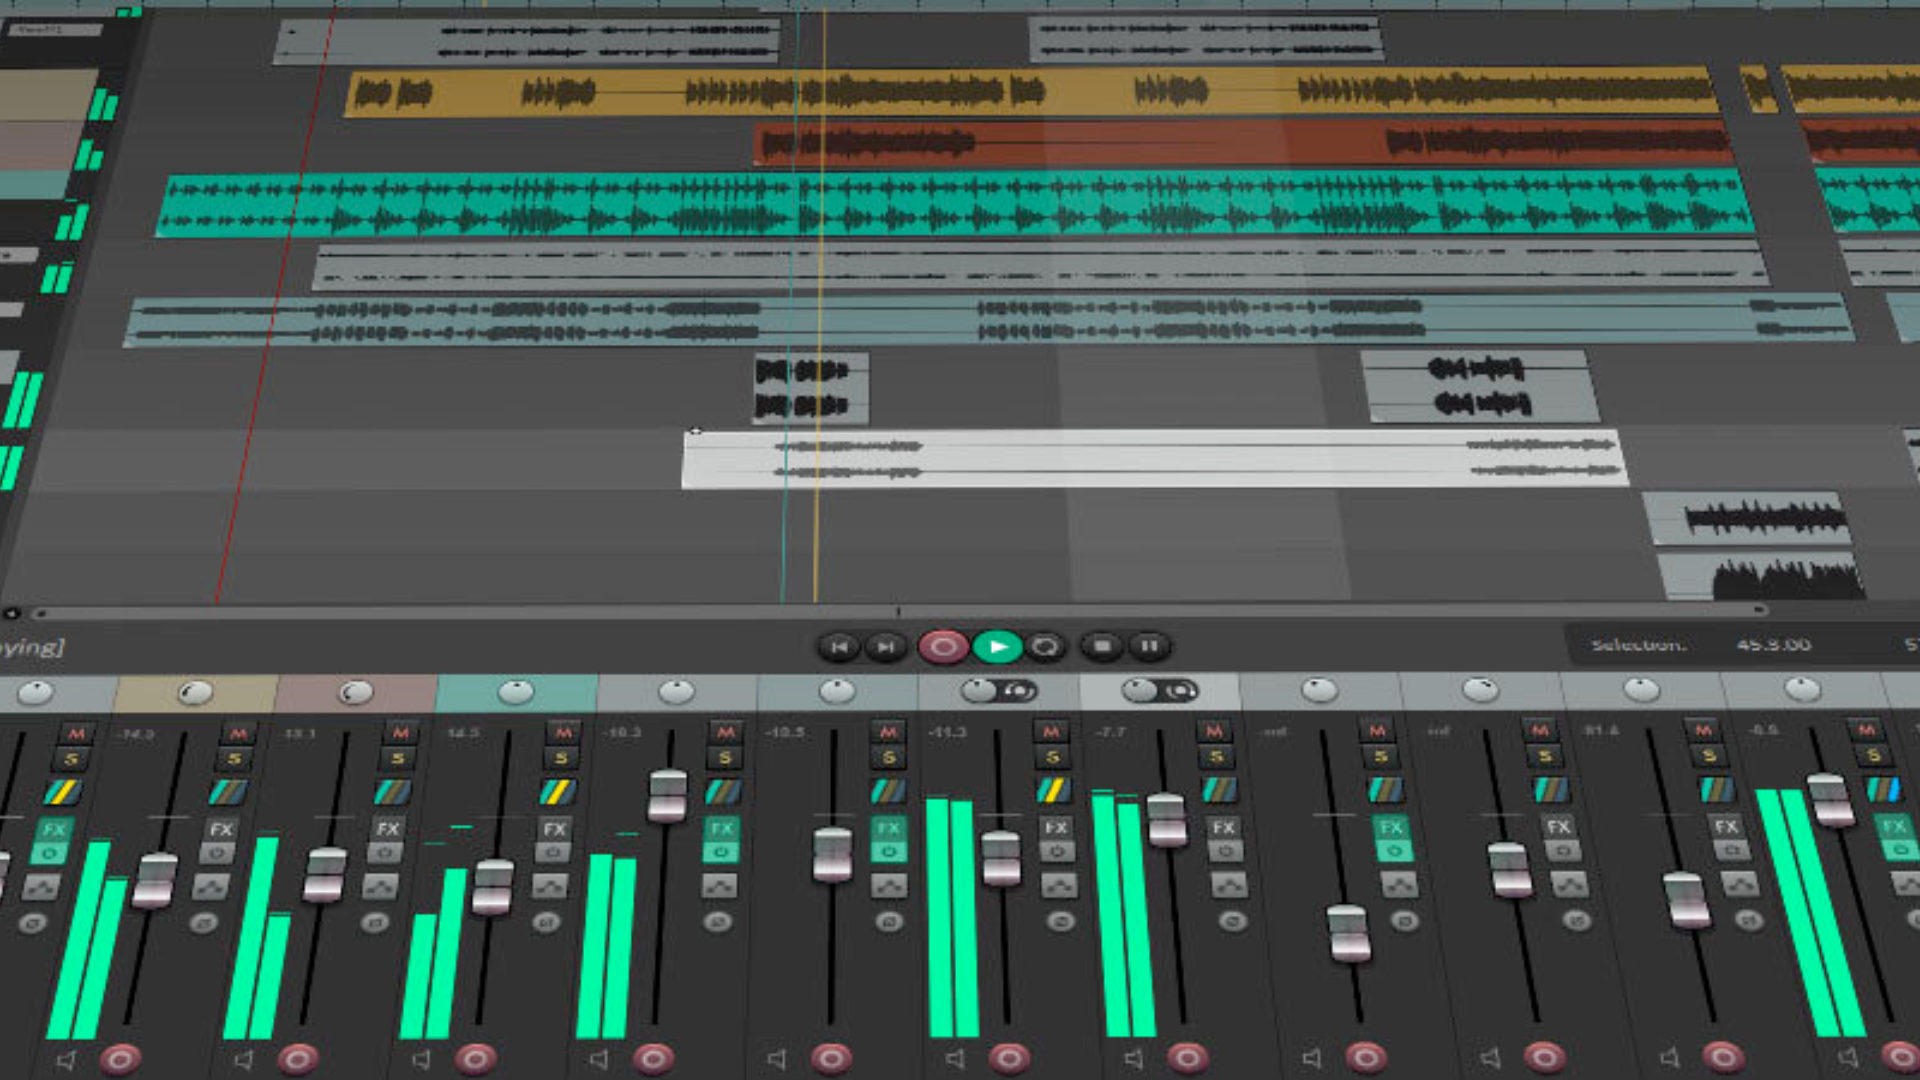The width and height of the screenshot is (1920, 1080).
Task: Click the green Play button
Action: pyautogui.click(x=997, y=647)
